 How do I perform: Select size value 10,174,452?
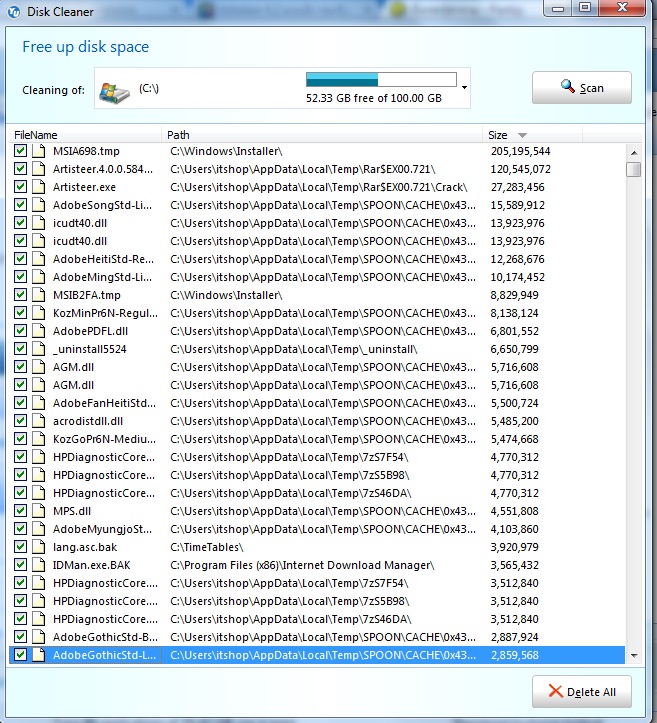(x=517, y=277)
